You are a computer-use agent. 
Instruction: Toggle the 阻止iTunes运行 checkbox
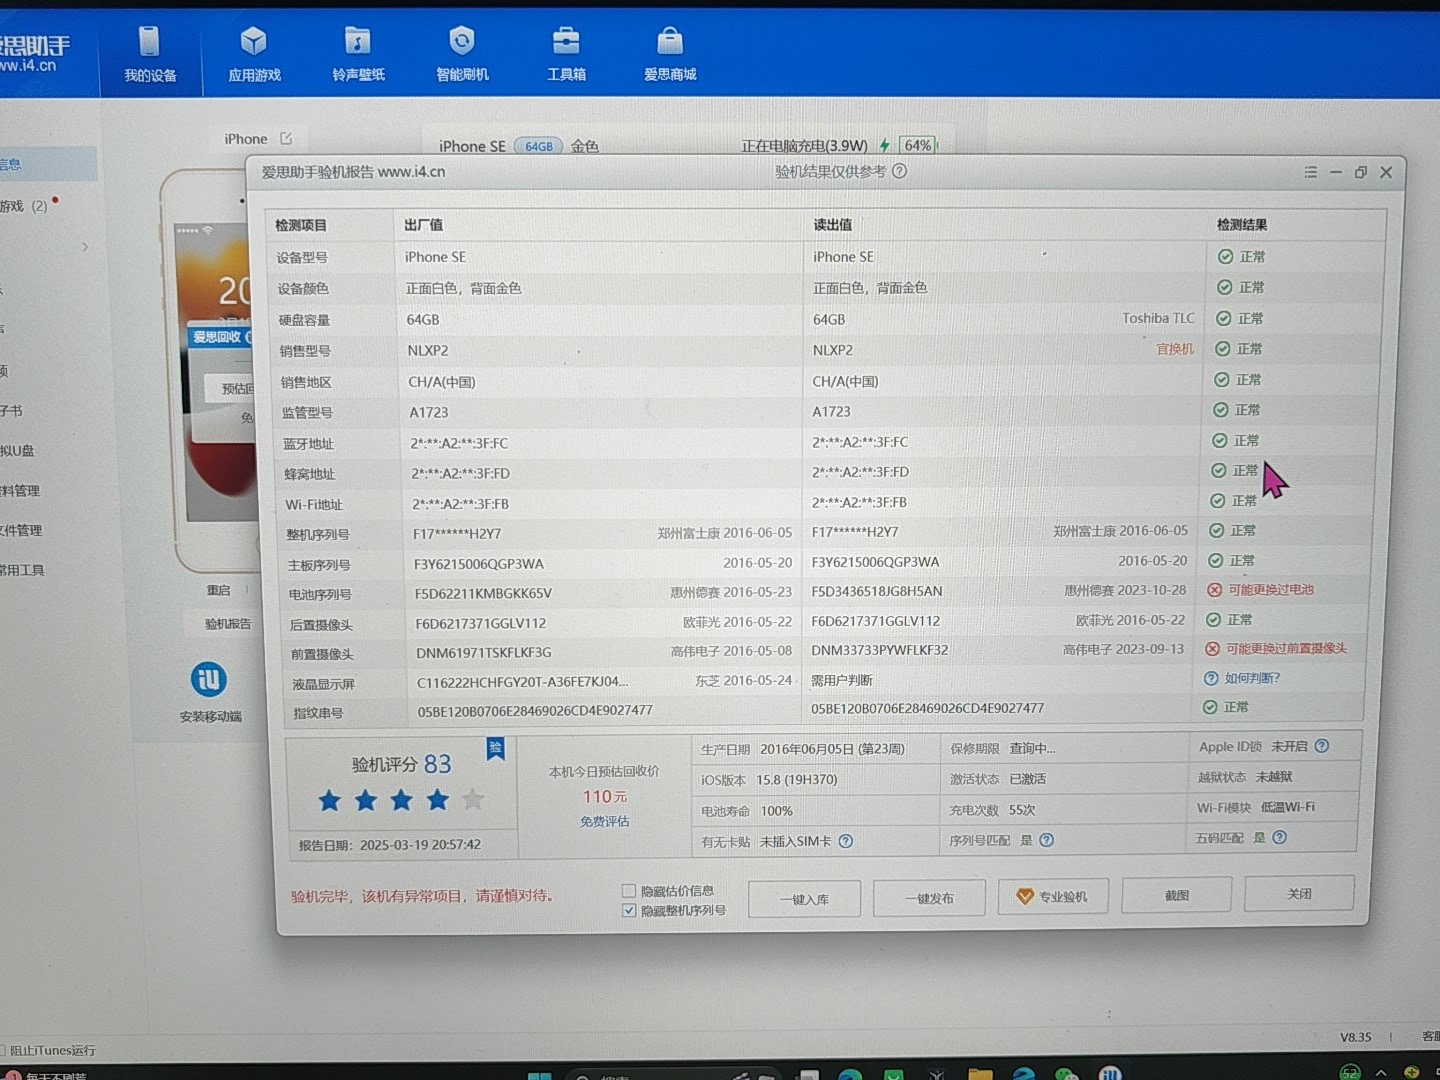[3, 1050]
